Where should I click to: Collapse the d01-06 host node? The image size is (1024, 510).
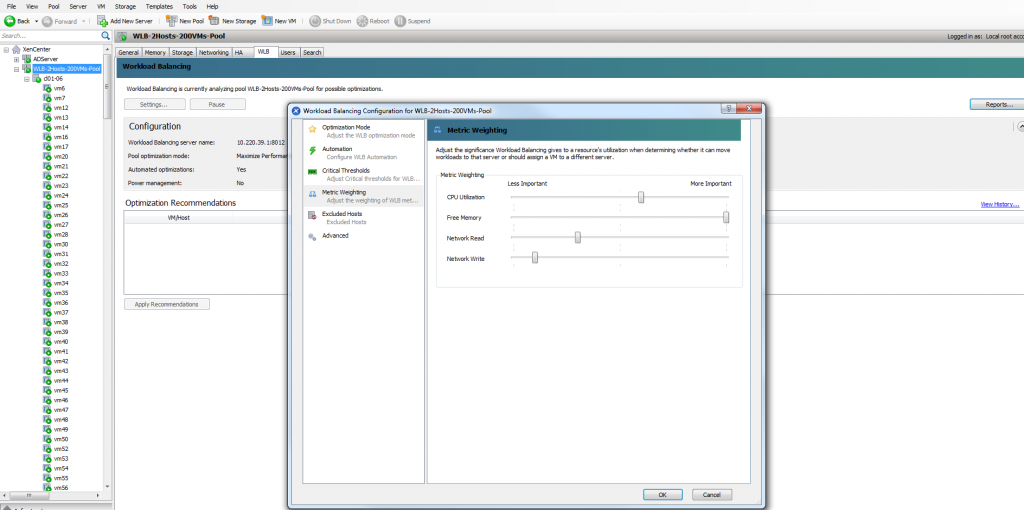pos(26,78)
